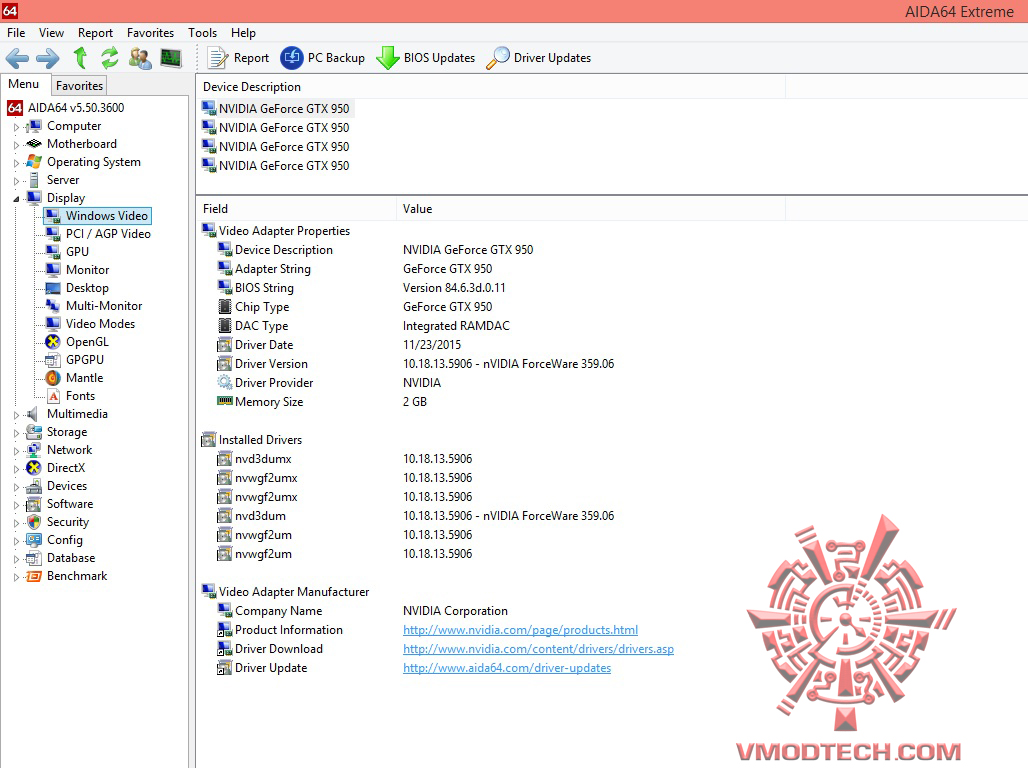1028x768 pixels.
Task: Select PCI / AGP Video item
Action: point(108,233)
